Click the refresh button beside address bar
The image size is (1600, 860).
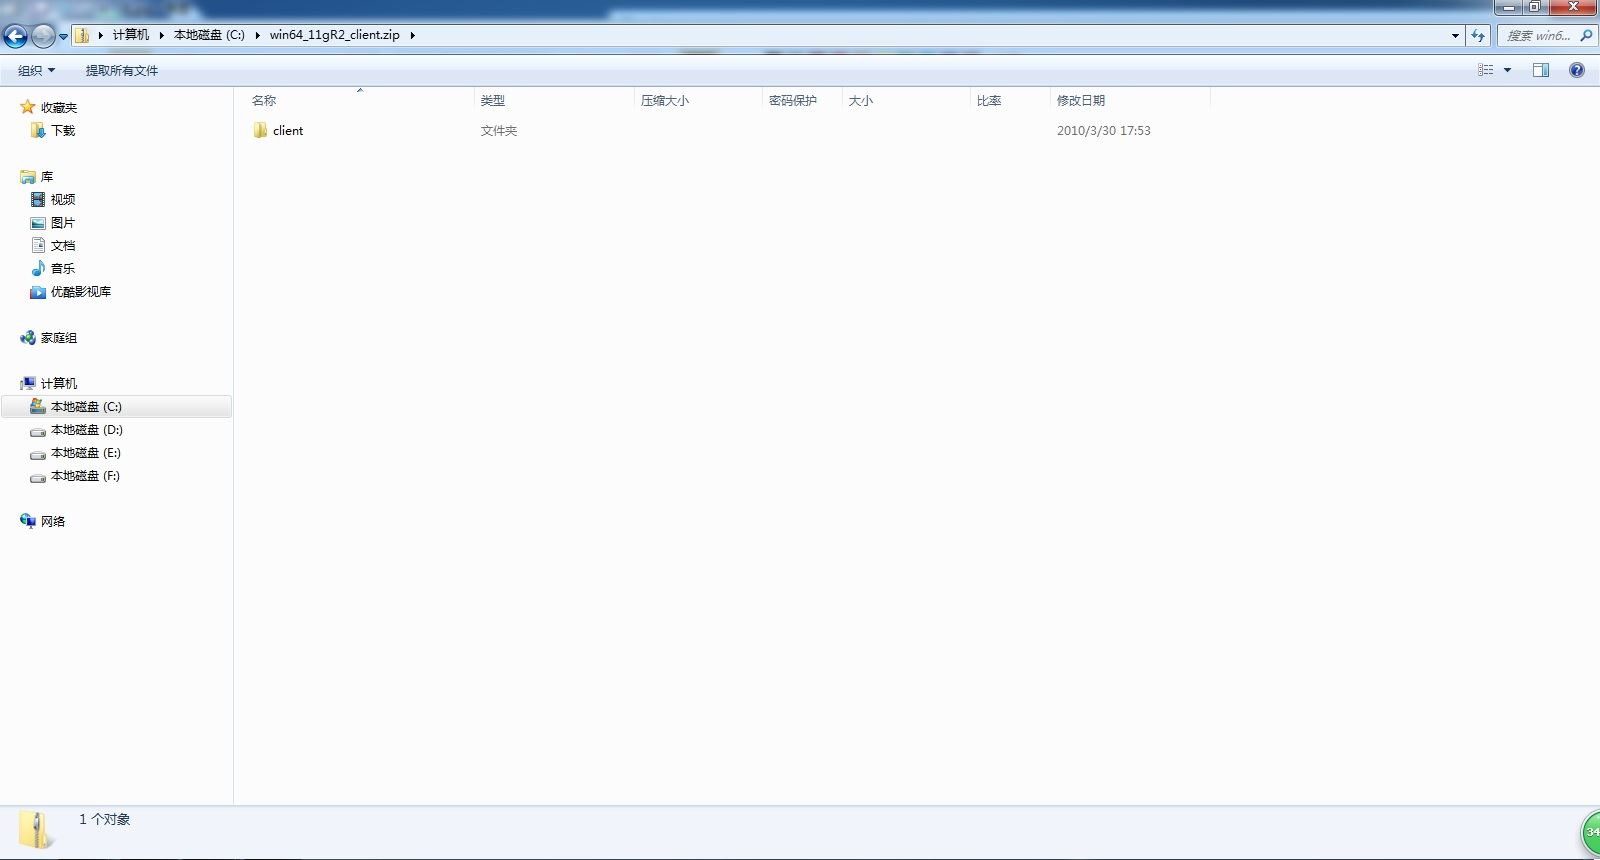click(x=1478, y=35)
